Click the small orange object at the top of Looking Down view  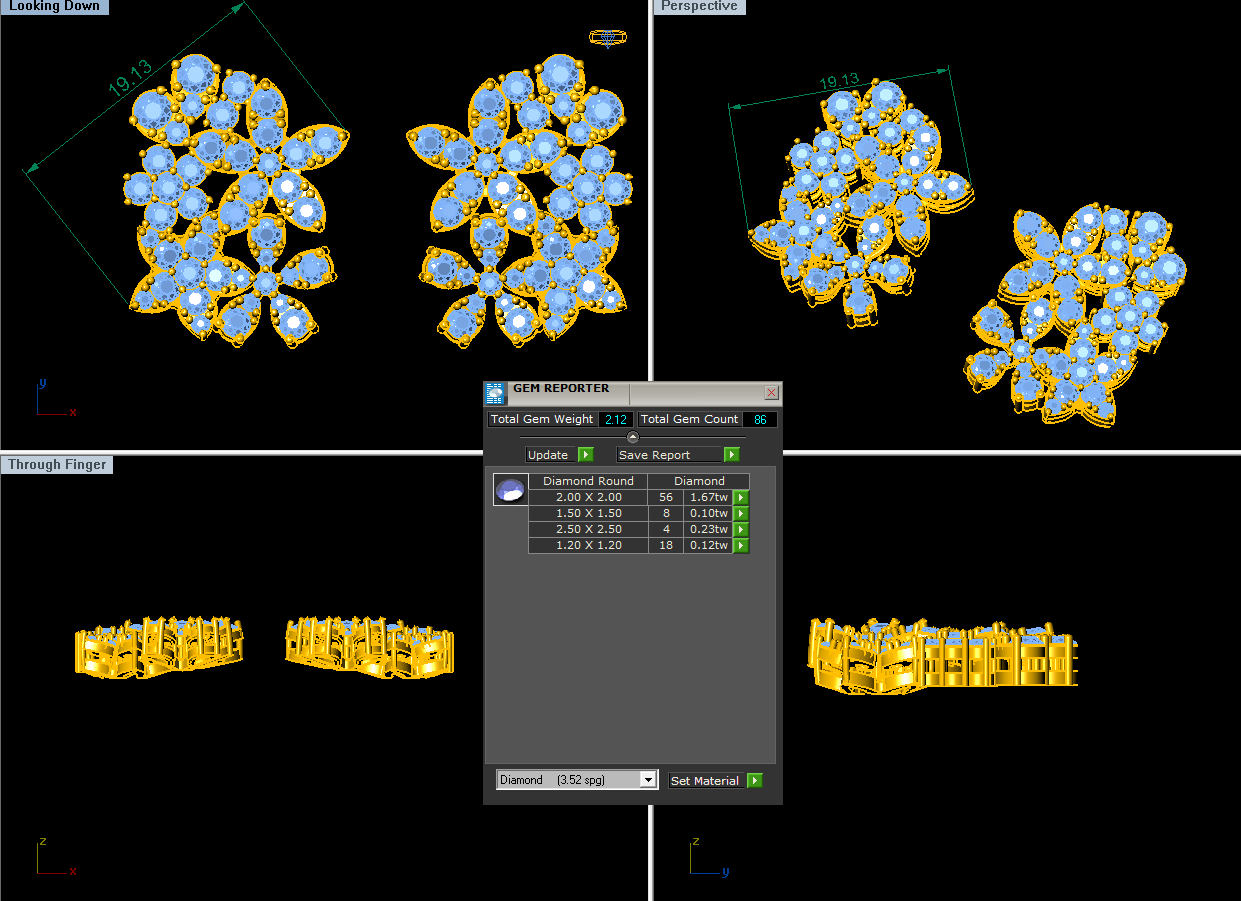(608, 38)
